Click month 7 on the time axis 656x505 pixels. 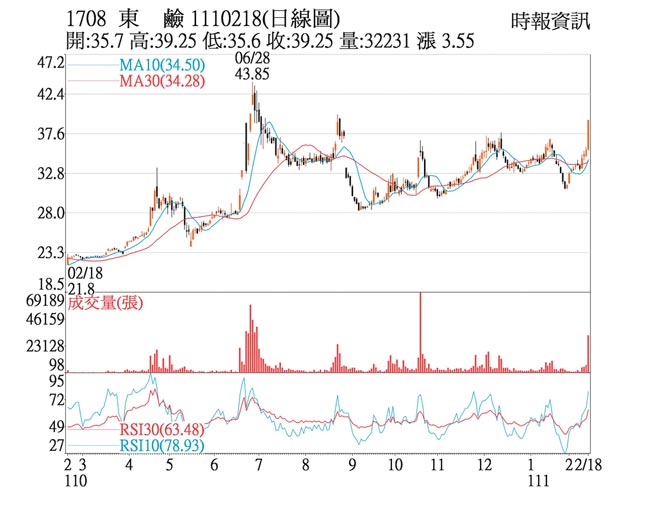(x=259, y=467)
